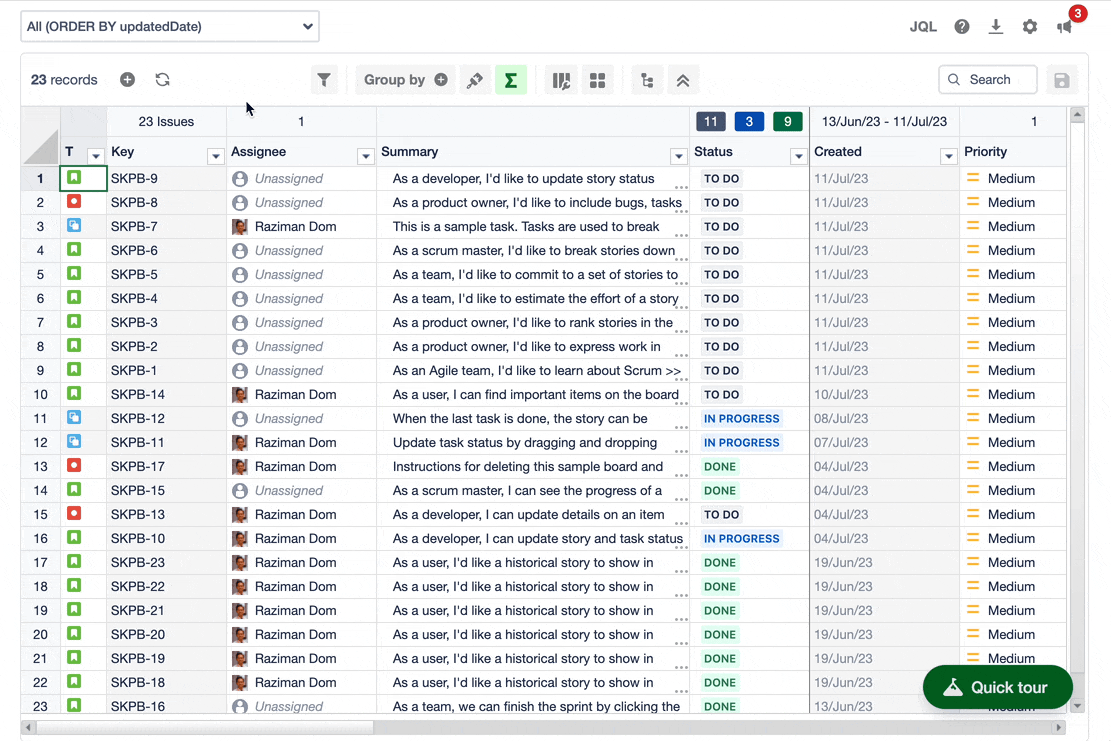Screen dimensions: 1111x741
Task: Open the Status column filter dropdown
Action: pos(799,156)
